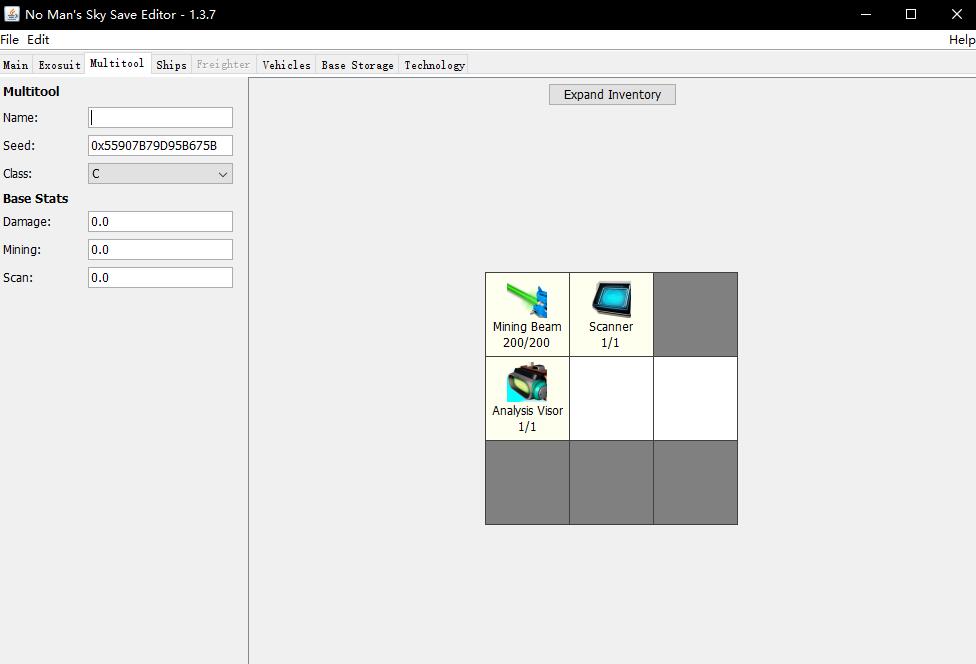
Task: Select the Multitool tab
Action: click(x=117, y=63)
